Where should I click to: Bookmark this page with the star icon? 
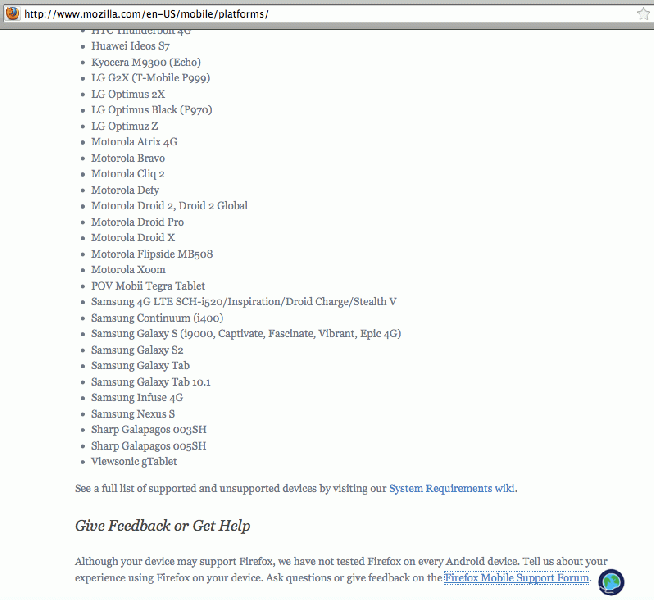(x=644, y=14)
